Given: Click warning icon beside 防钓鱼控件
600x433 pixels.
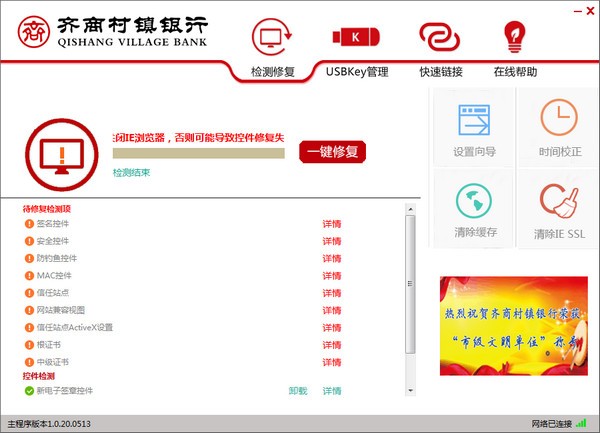Looking at the screenshot, I should [29, 258].
